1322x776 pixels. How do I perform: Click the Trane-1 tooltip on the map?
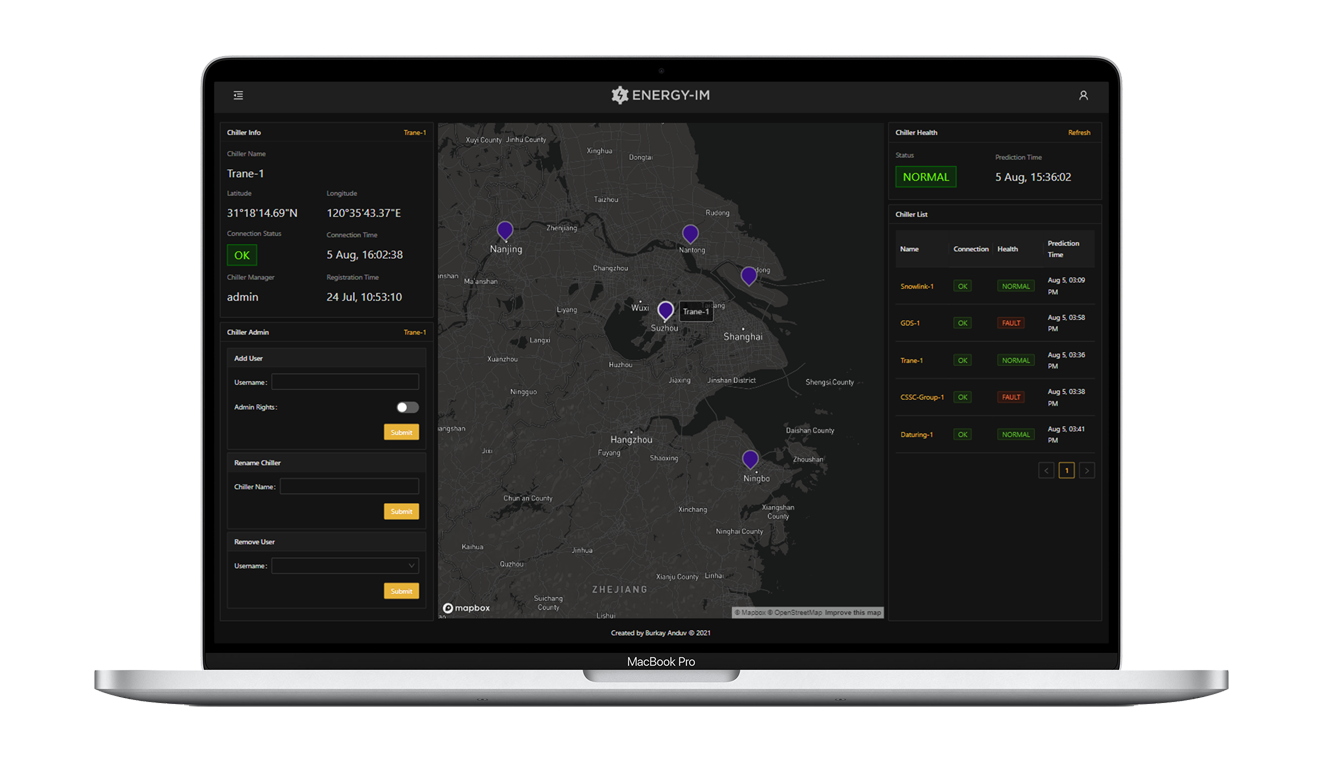(696, 311)
